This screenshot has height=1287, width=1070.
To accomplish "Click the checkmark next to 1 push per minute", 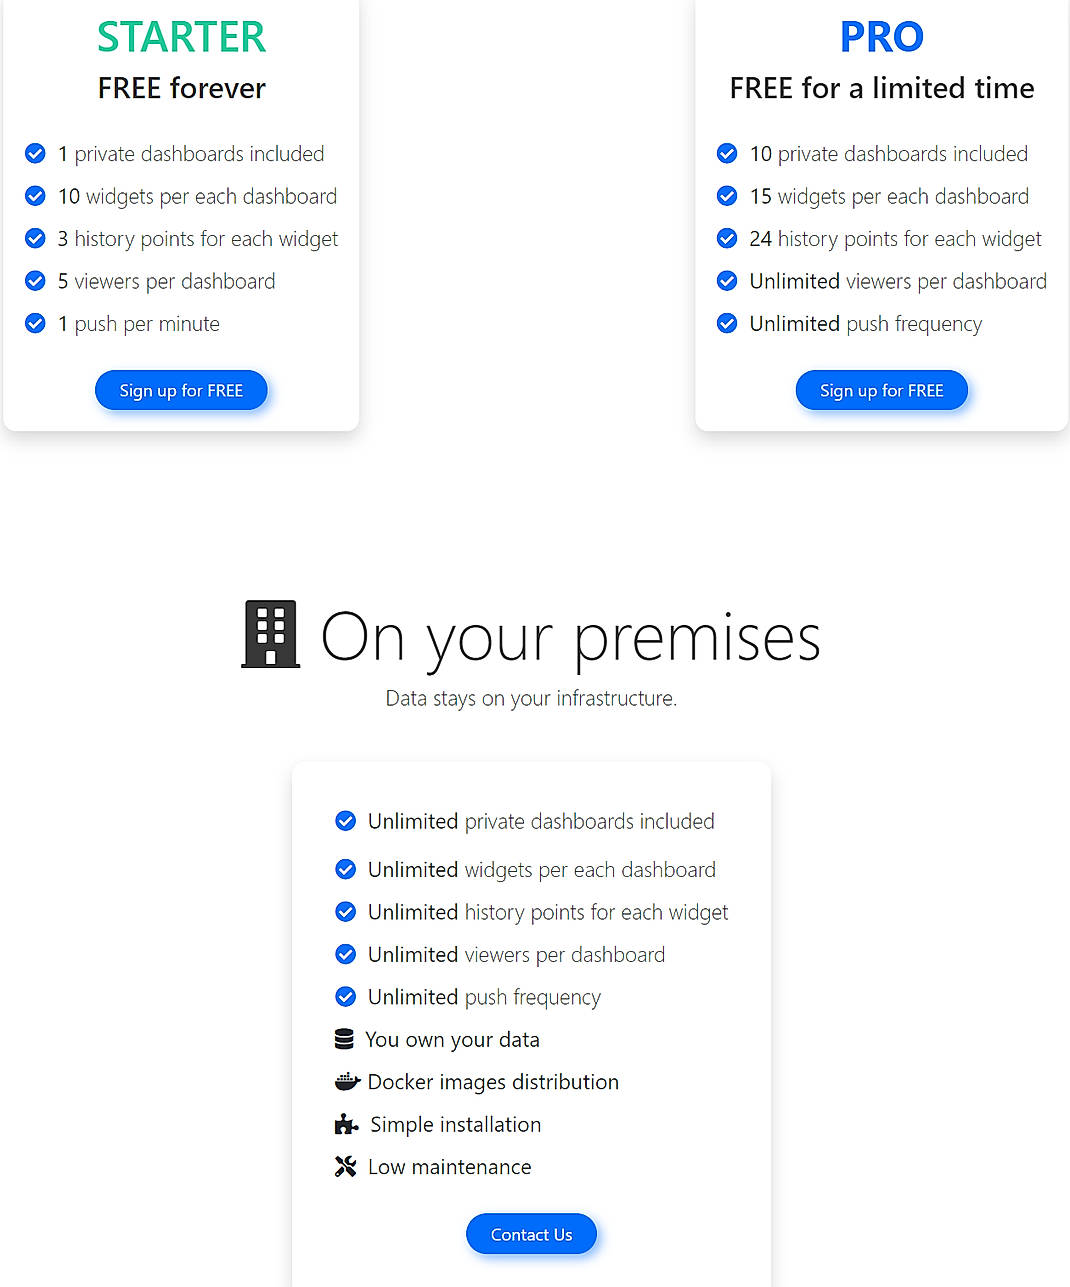I will 35,323.
